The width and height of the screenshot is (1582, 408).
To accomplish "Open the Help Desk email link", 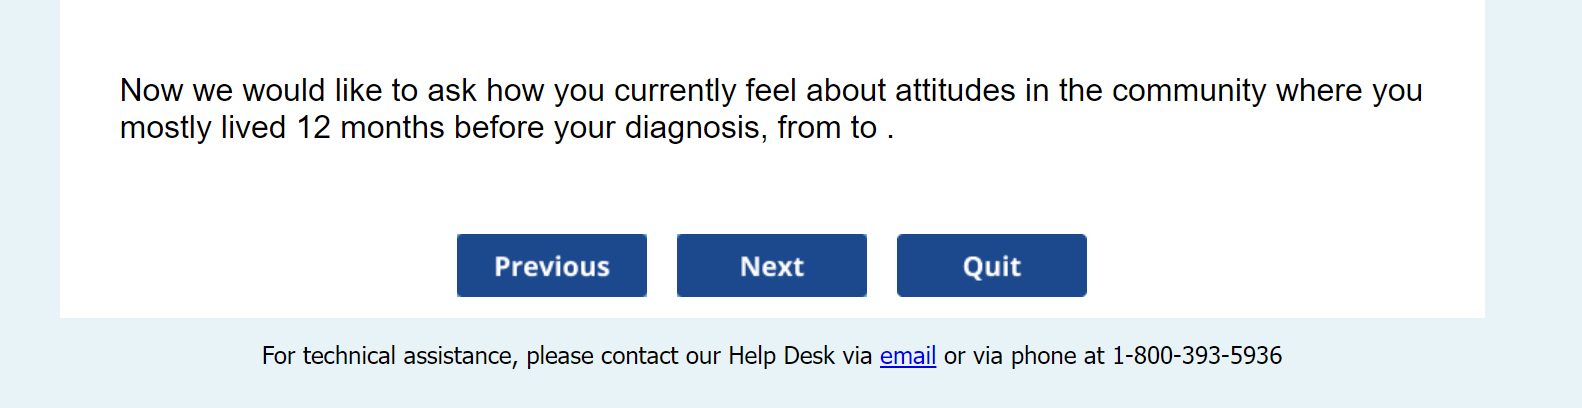I will 907,356.
